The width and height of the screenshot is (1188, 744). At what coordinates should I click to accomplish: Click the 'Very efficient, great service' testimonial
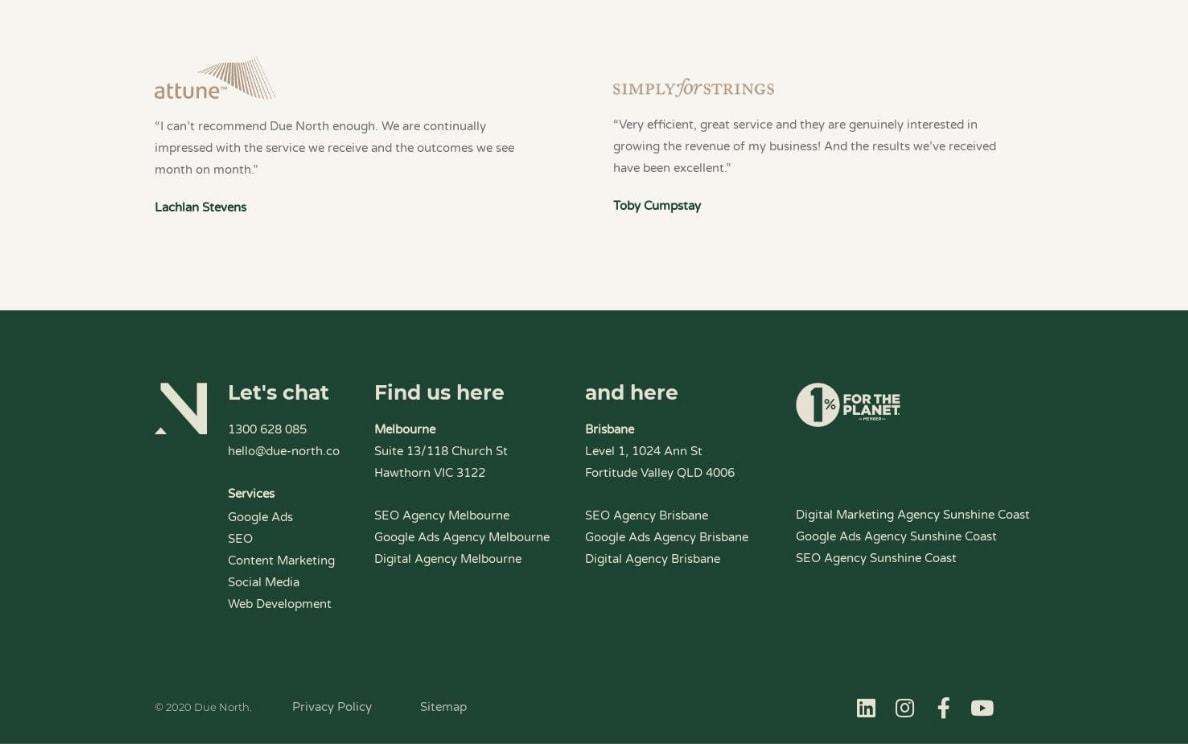tap(805, 146)
